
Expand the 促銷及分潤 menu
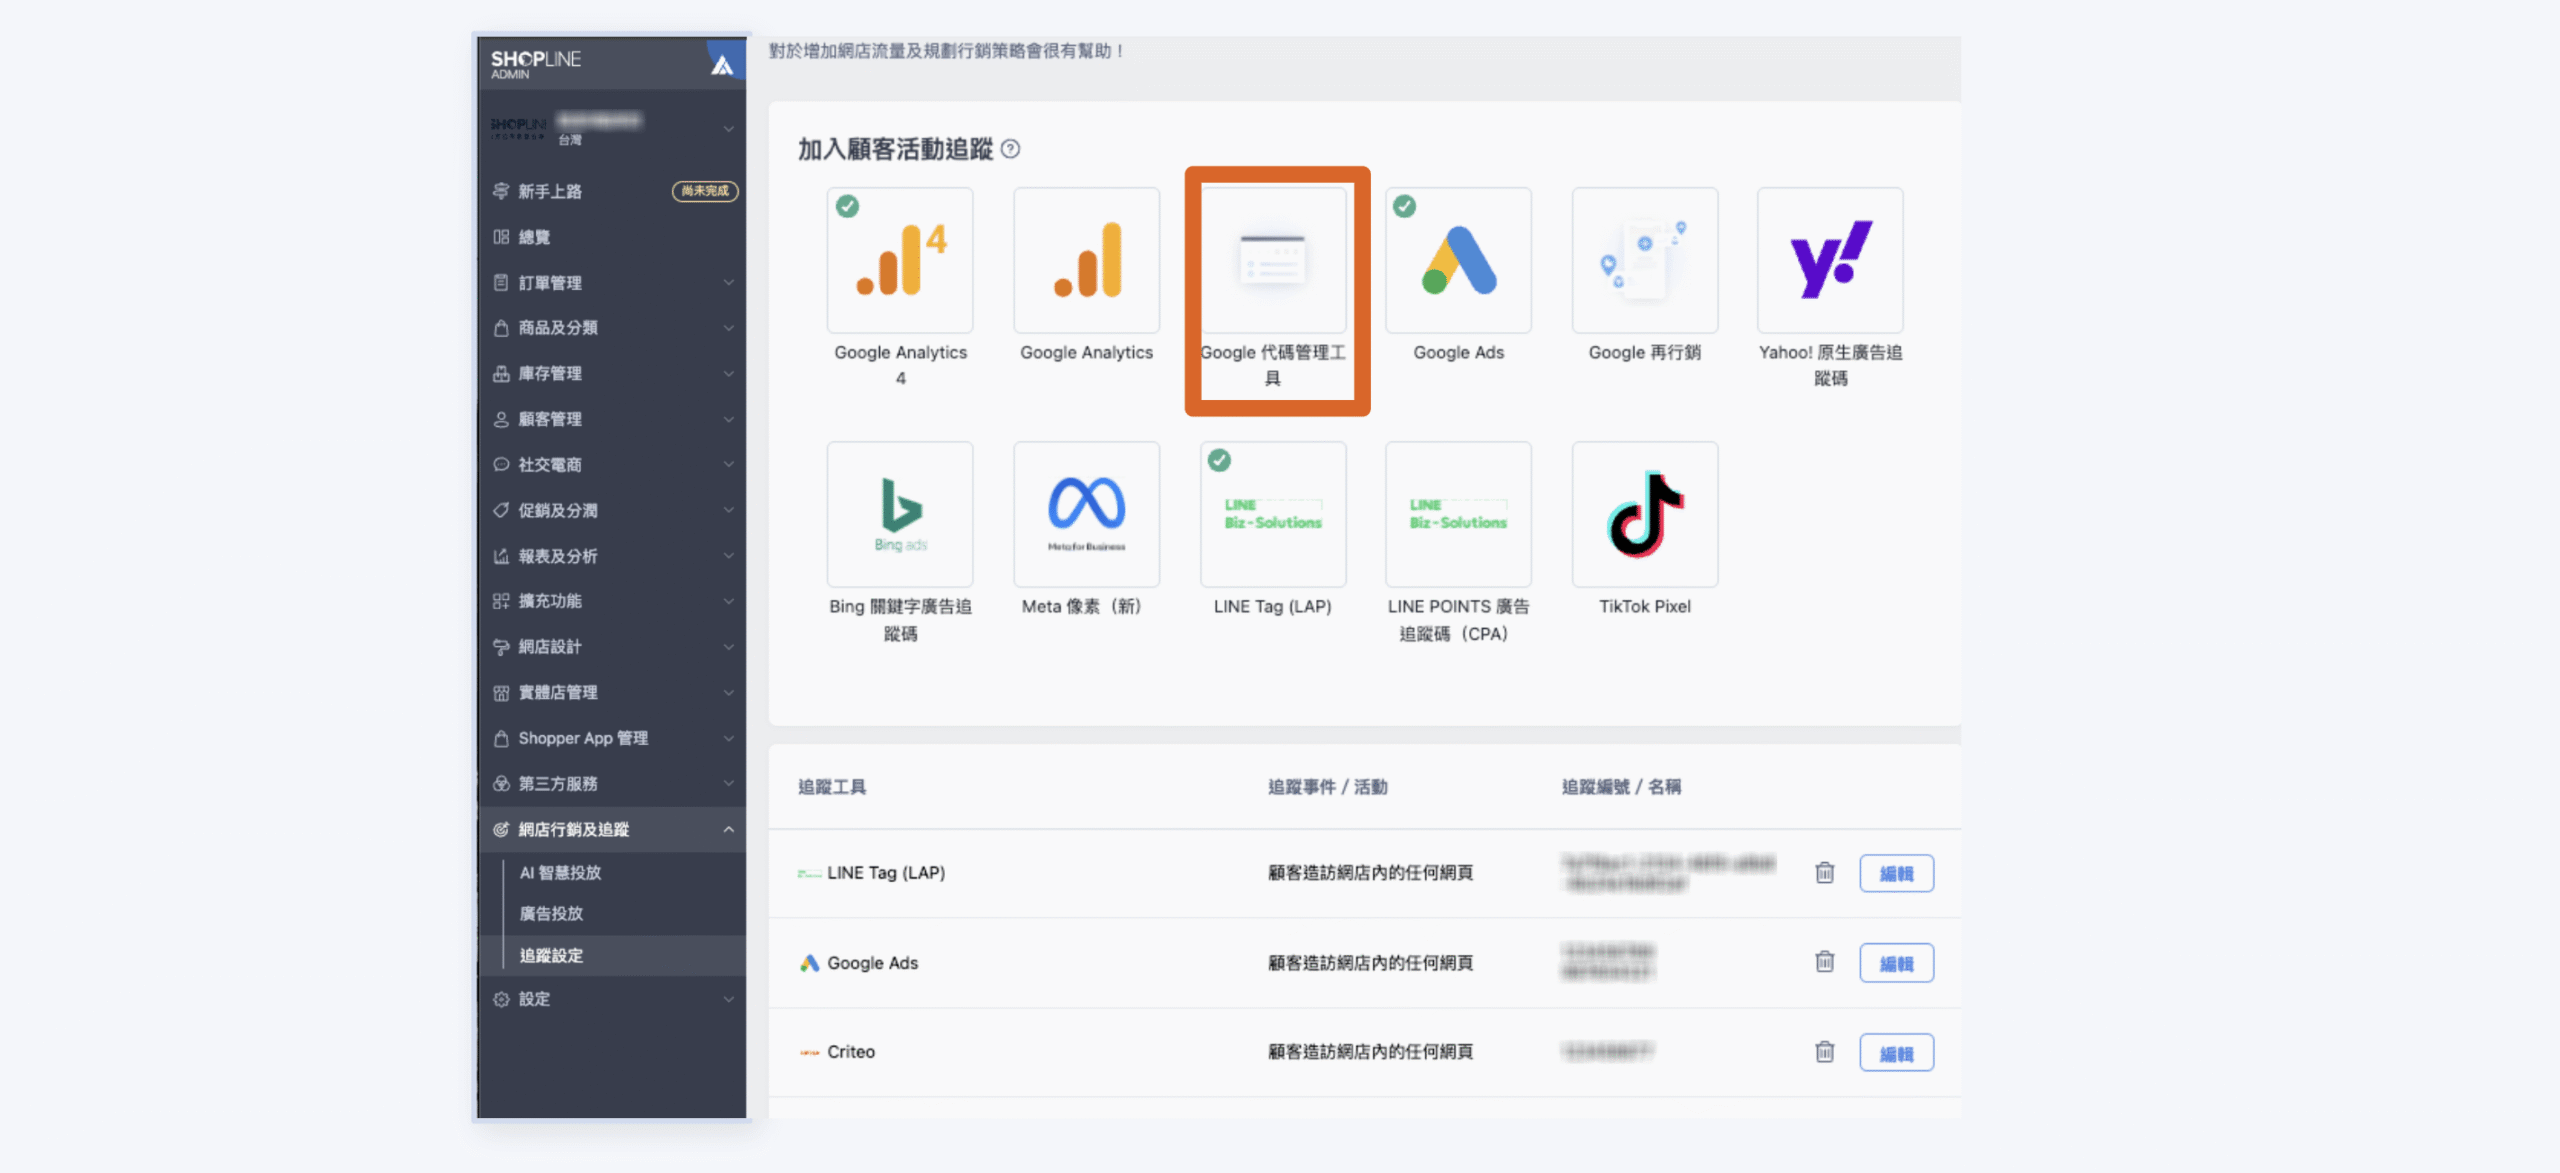click(611, 510)
